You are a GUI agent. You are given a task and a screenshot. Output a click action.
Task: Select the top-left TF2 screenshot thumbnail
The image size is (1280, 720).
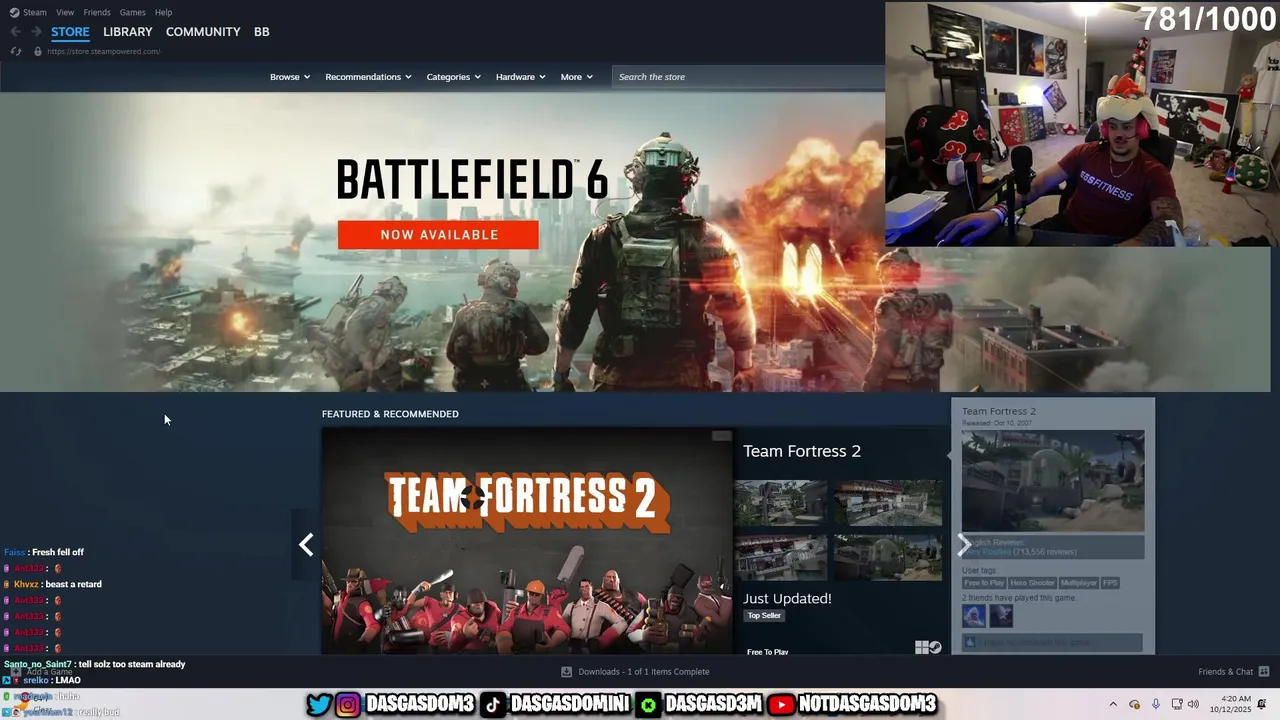tap(781, 502)
